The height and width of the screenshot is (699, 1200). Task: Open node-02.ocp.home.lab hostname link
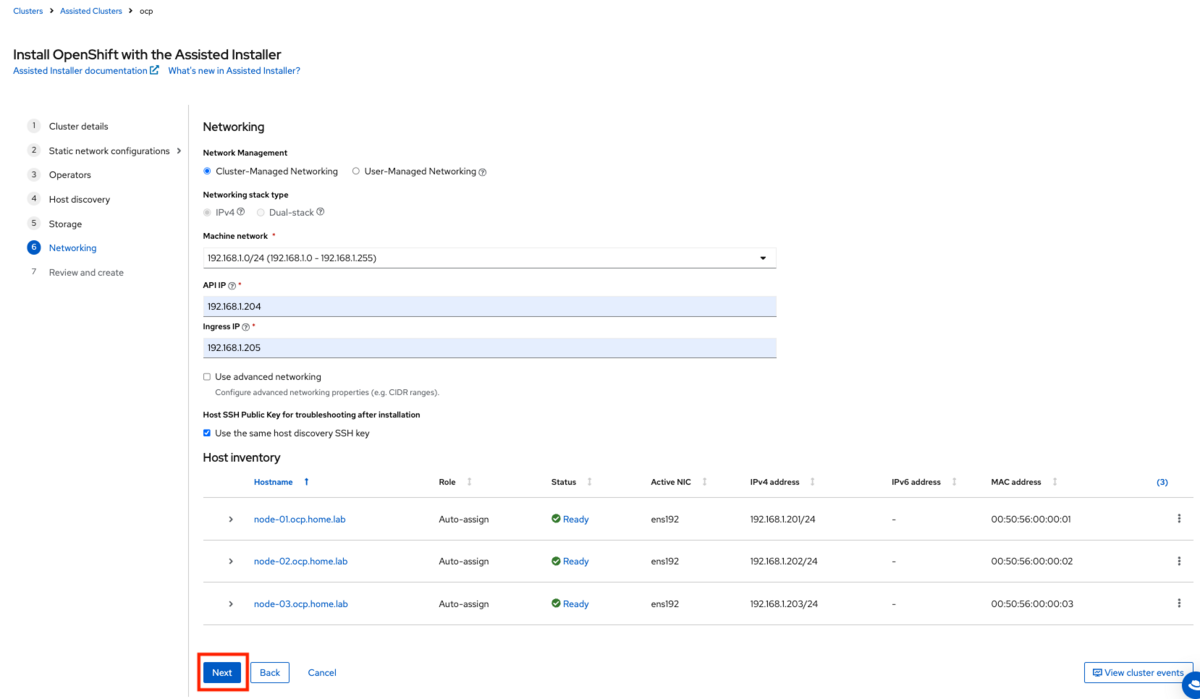pos(300,562)
